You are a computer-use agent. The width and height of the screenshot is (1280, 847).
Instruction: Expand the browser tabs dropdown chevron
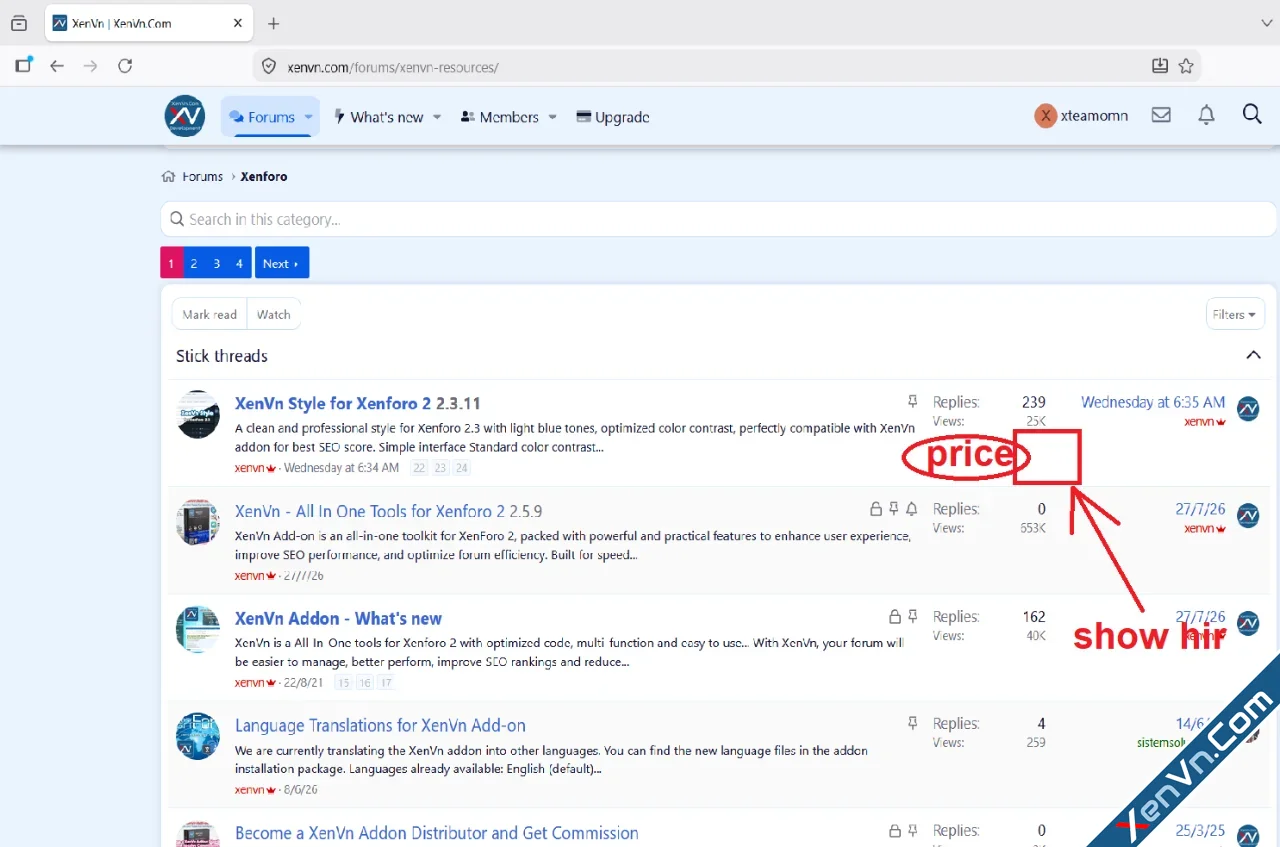coord(1266,23)
